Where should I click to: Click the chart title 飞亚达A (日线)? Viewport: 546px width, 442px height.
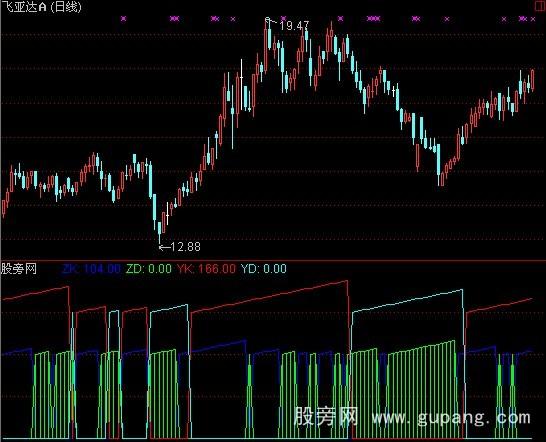[x=41, y=7]
